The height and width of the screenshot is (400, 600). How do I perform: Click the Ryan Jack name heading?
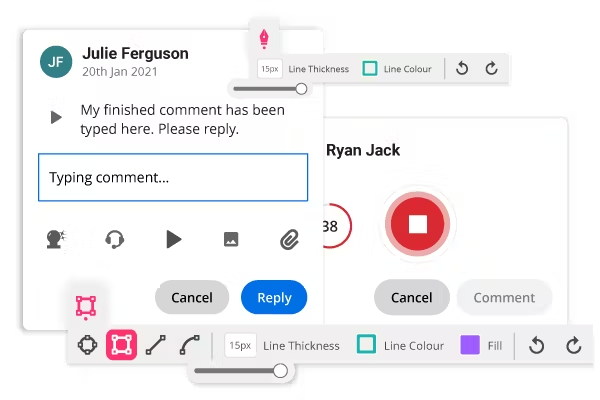[x=363, y=150]
